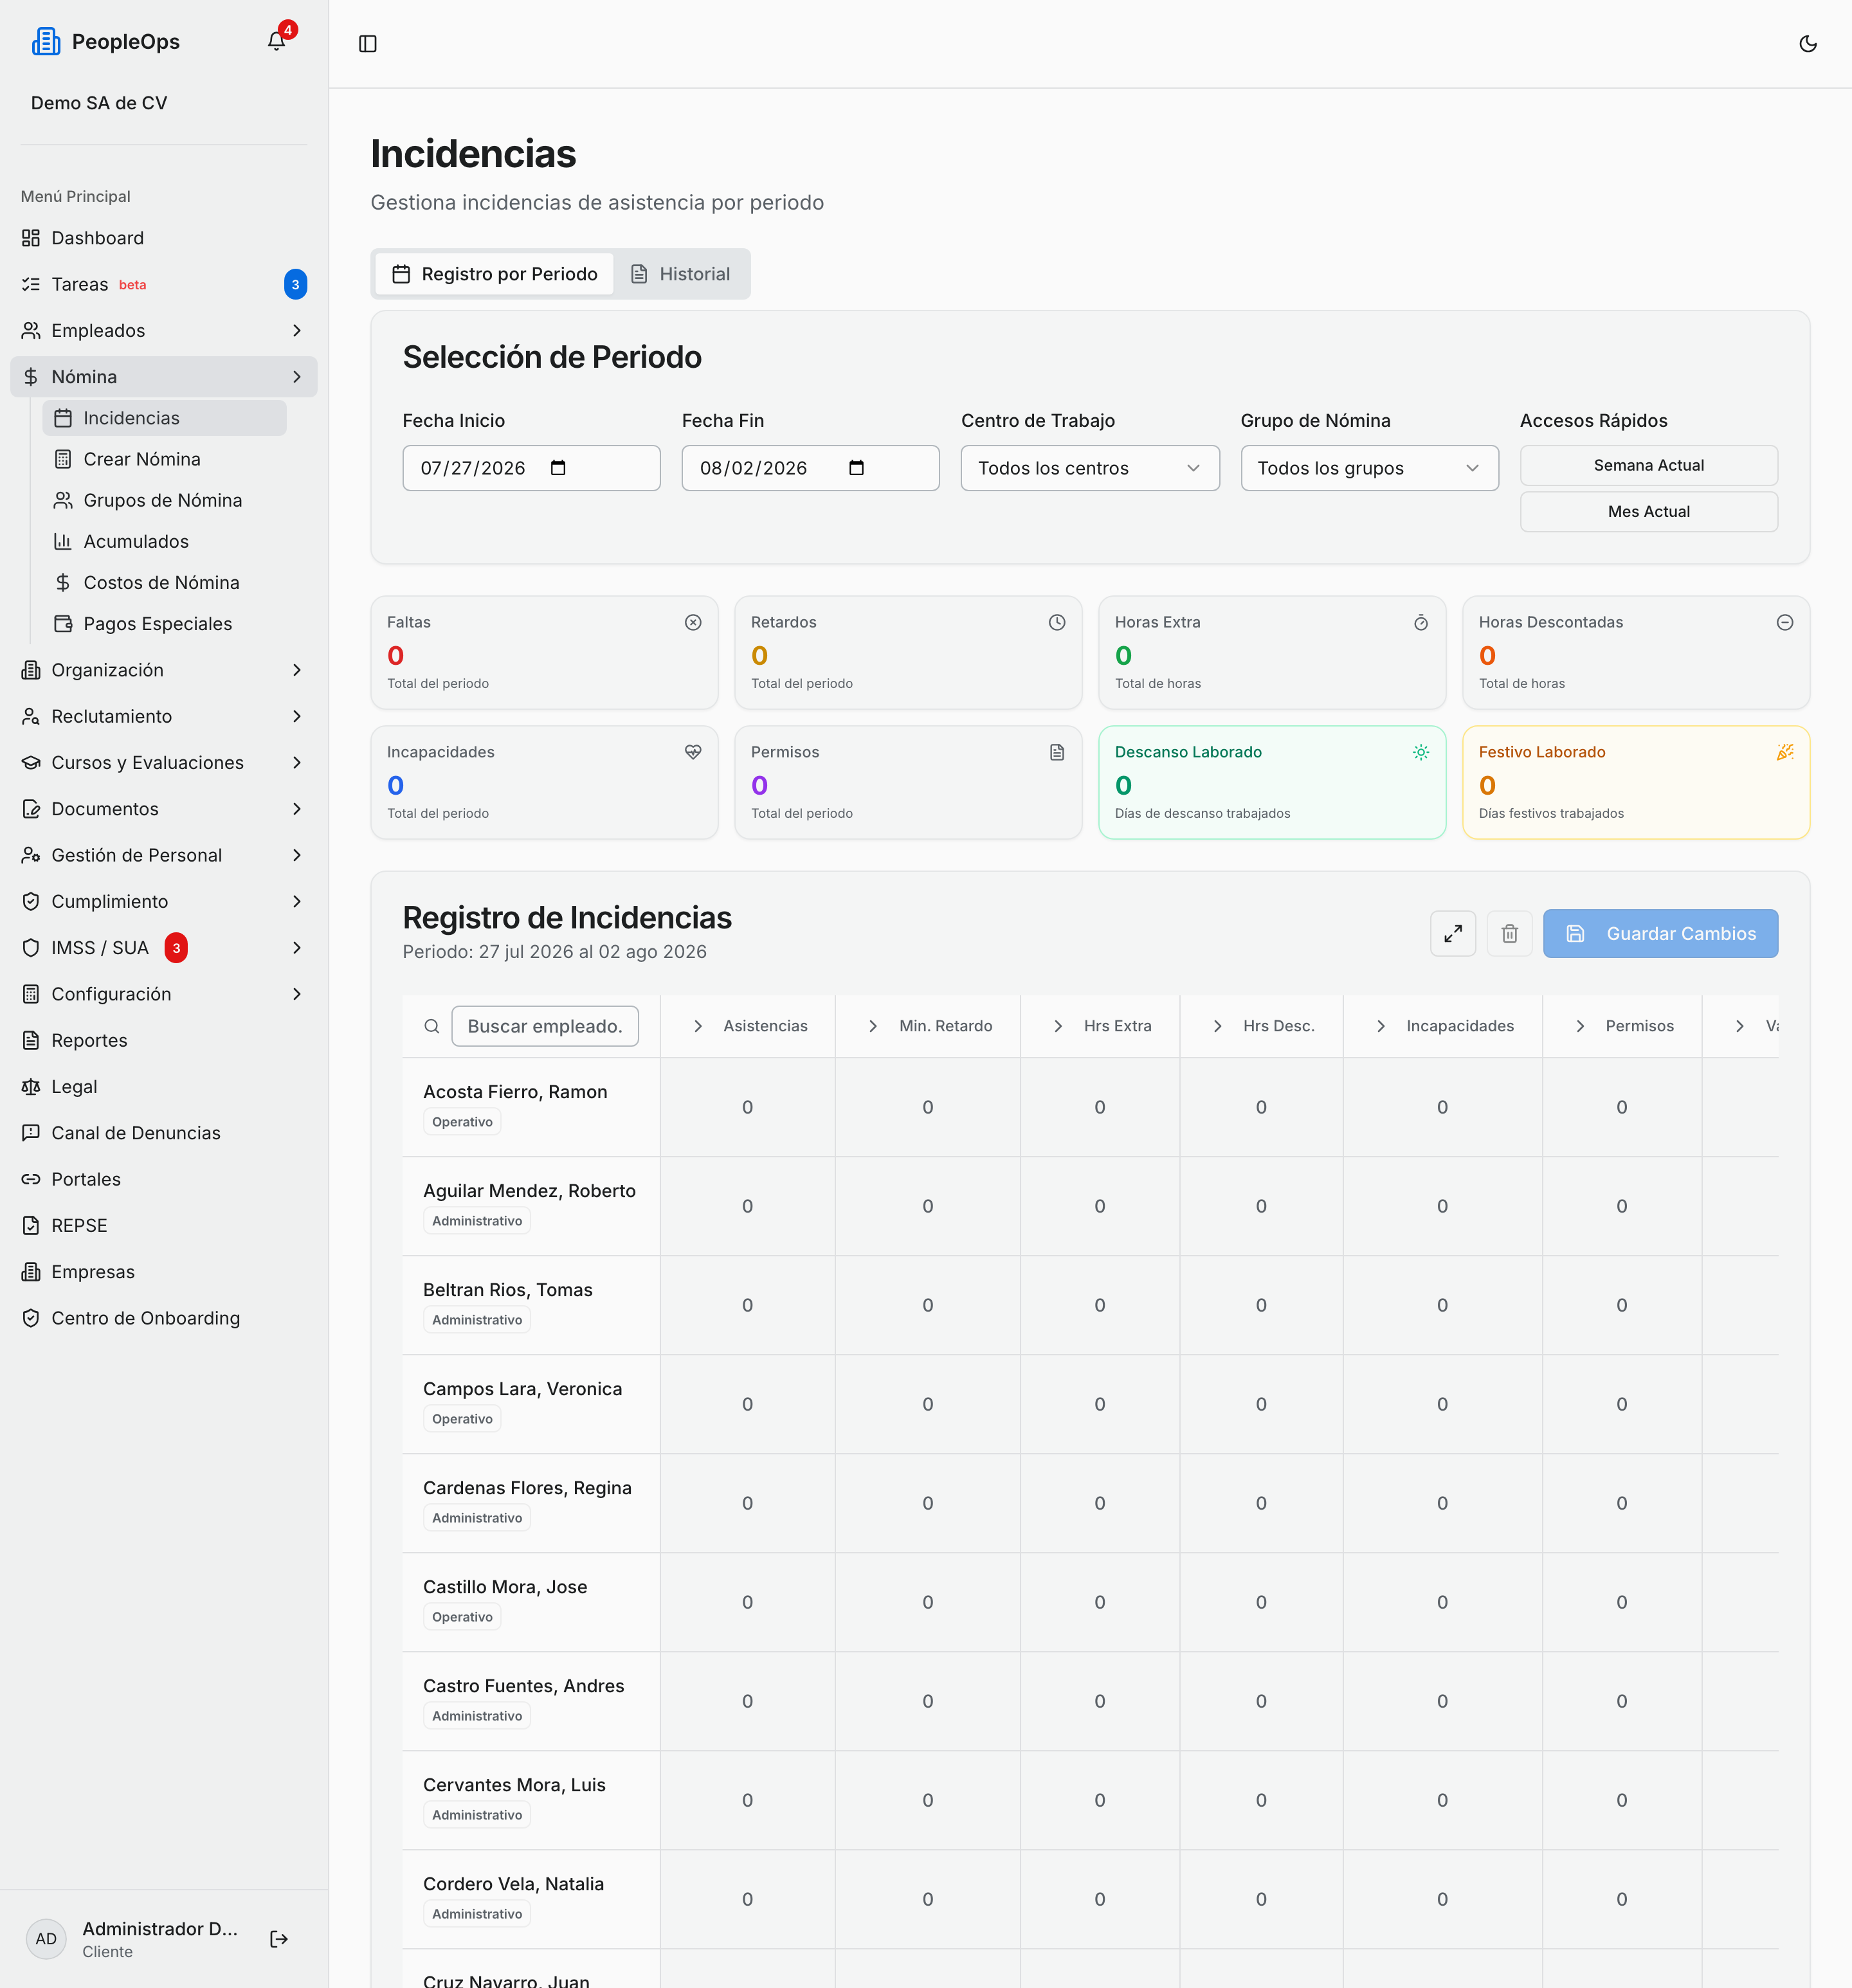This screenshot has height=1988, width=1852.
Task: Expand table to fullscreen icon
Action: point(1453,933)
